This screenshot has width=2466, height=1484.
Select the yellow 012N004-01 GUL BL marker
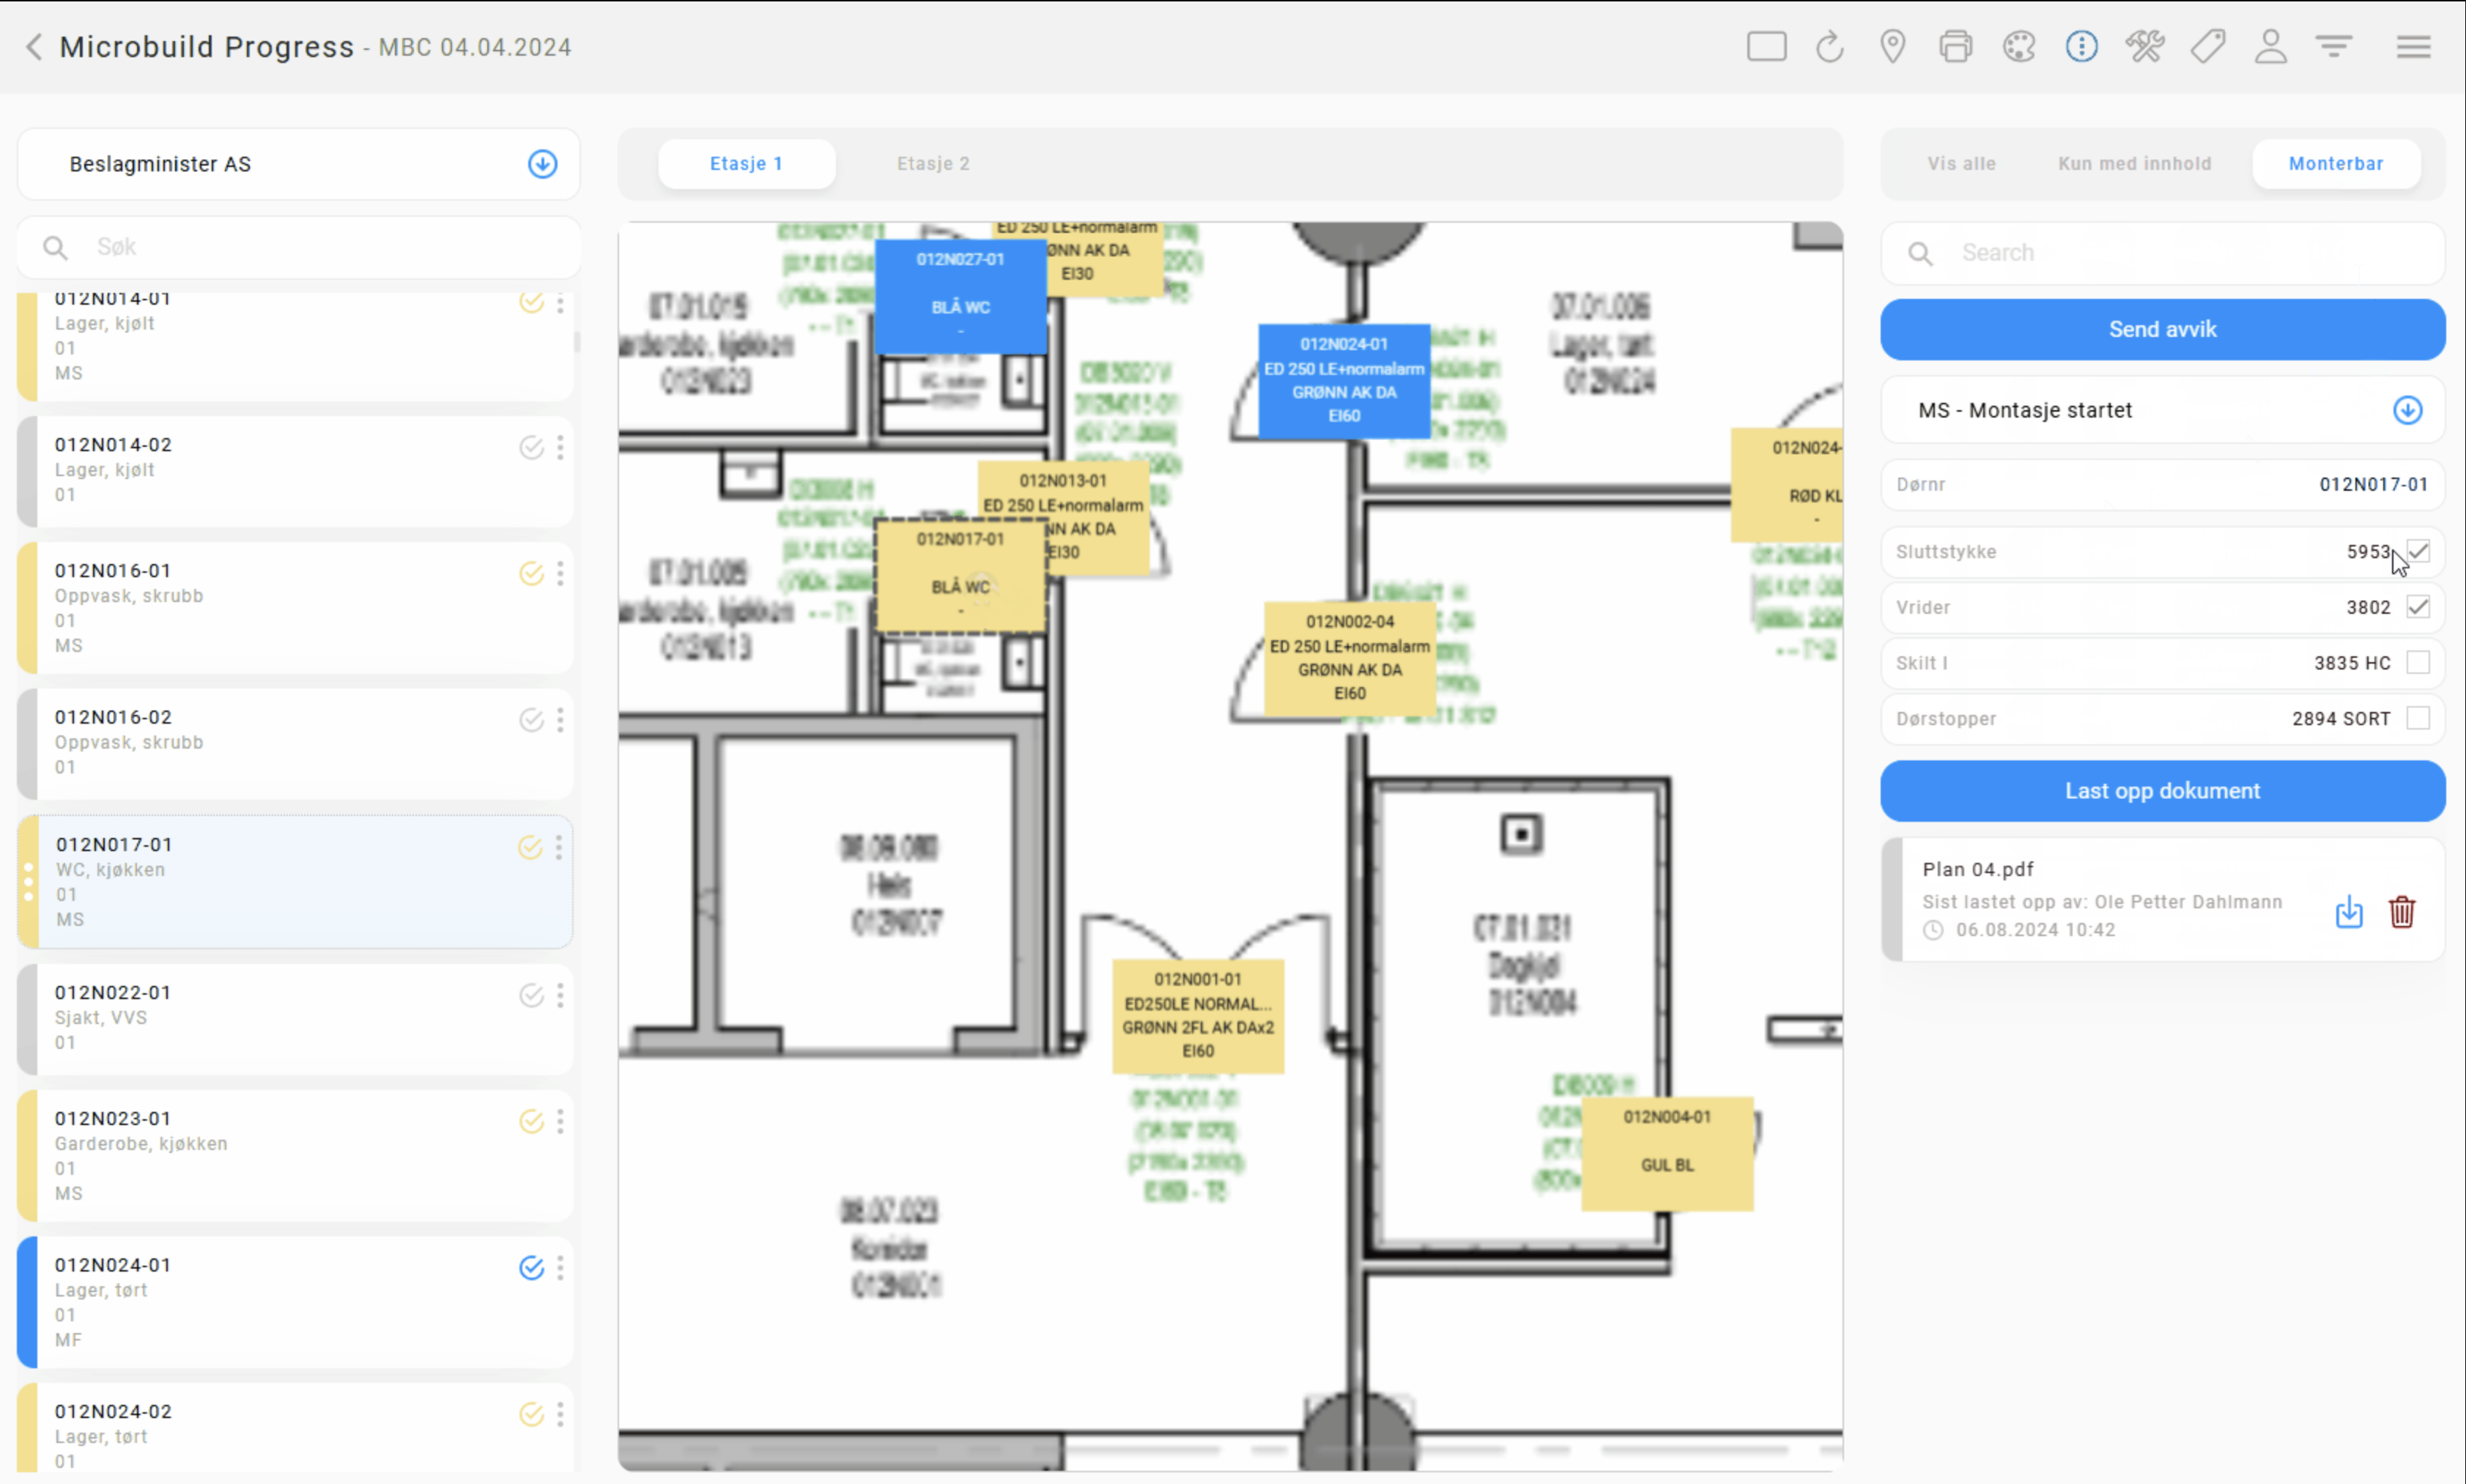point(1666,1153)
